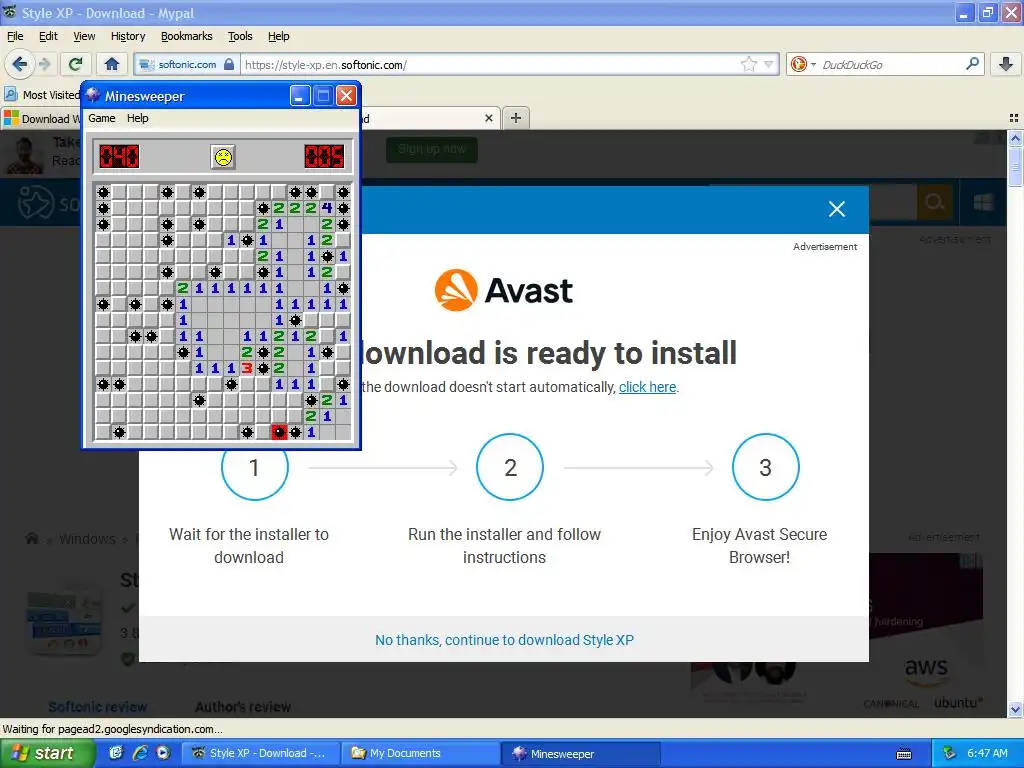Launch Internet Explorer from quick launch

[140, 753]
